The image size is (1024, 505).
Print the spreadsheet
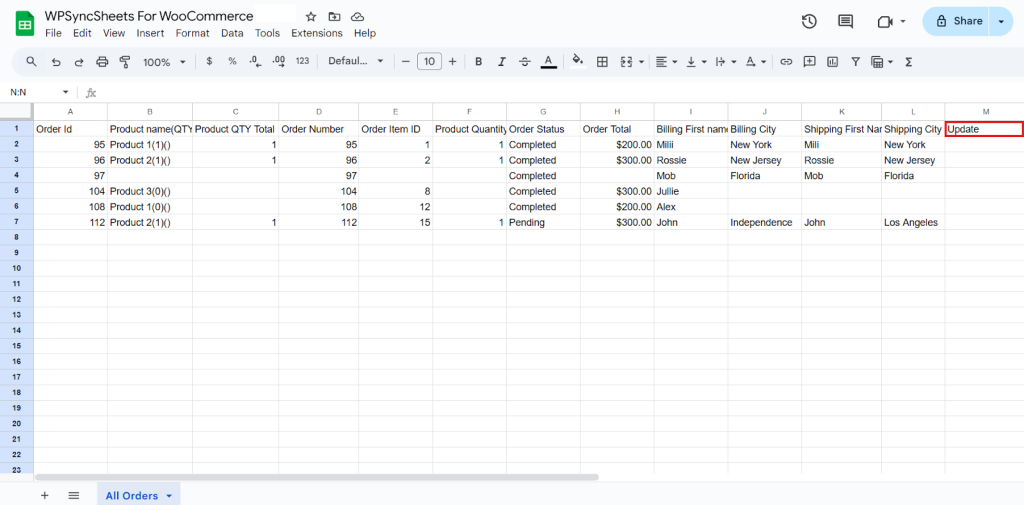pos(102,61)
